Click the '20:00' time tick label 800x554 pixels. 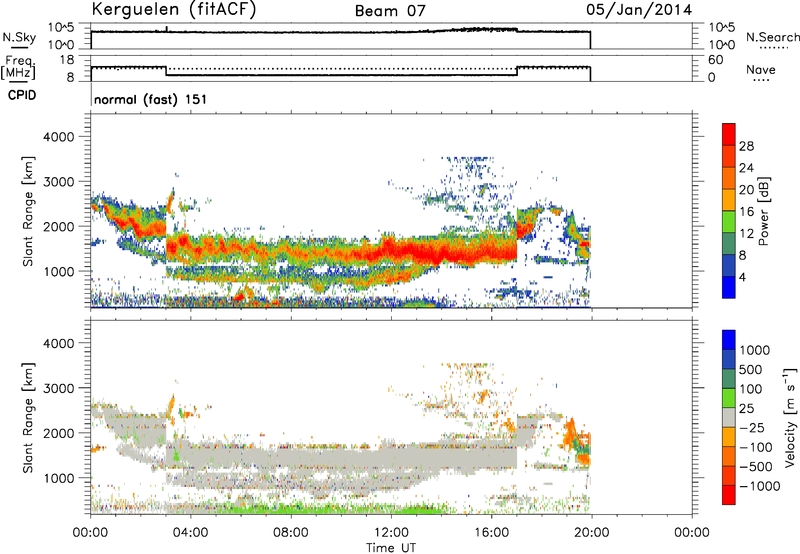[x=591, y=533]
